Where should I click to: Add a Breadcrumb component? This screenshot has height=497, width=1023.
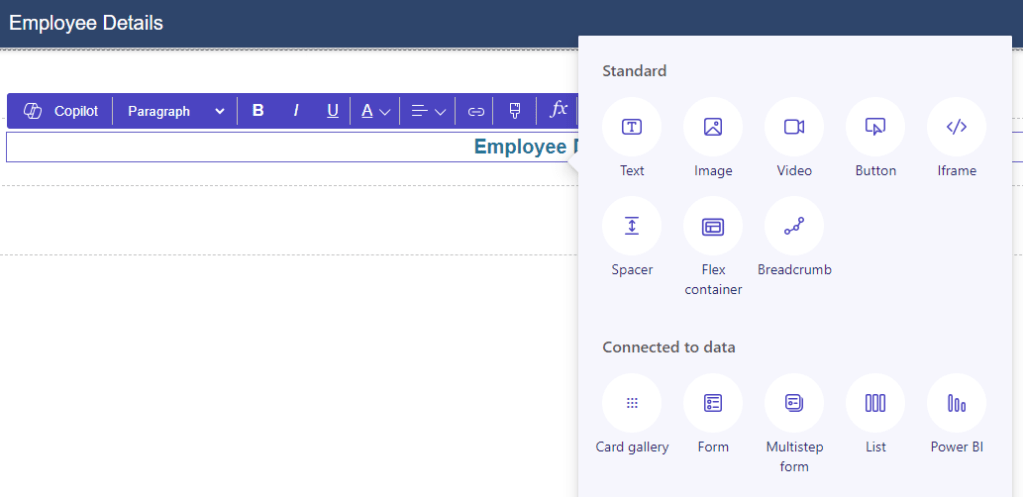(x=794, y=226)
